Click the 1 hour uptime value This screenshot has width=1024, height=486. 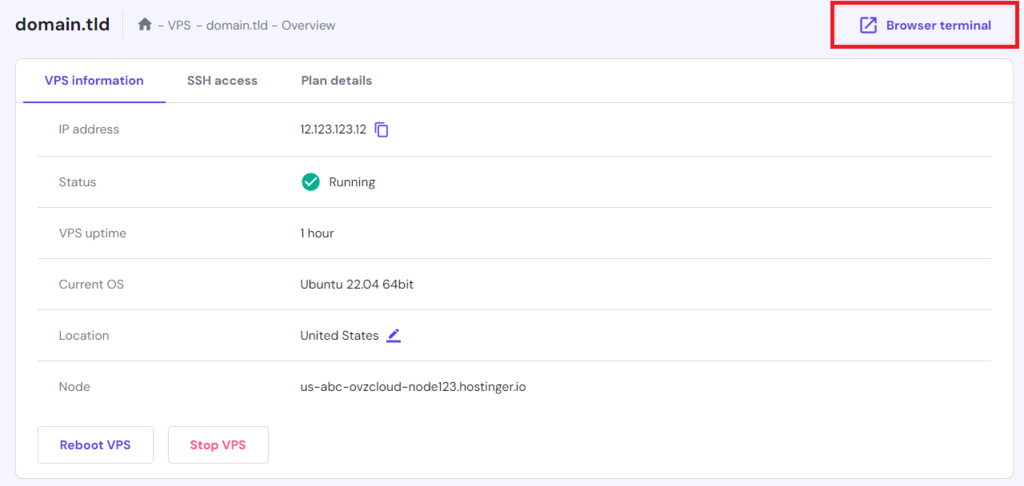pos(317,233)
